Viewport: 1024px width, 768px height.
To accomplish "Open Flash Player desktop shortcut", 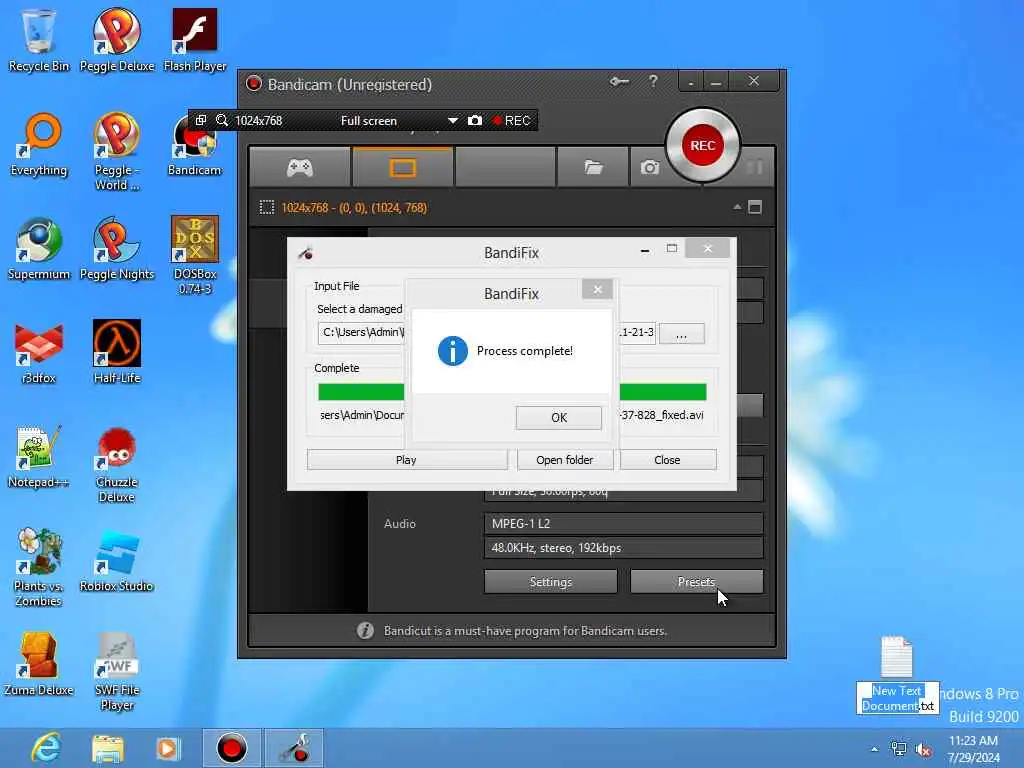I will pos(195,39).
